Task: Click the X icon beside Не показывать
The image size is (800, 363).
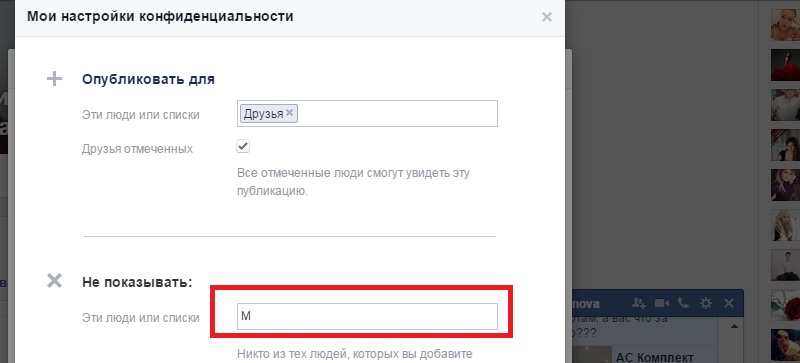Action: click(54, 281)
